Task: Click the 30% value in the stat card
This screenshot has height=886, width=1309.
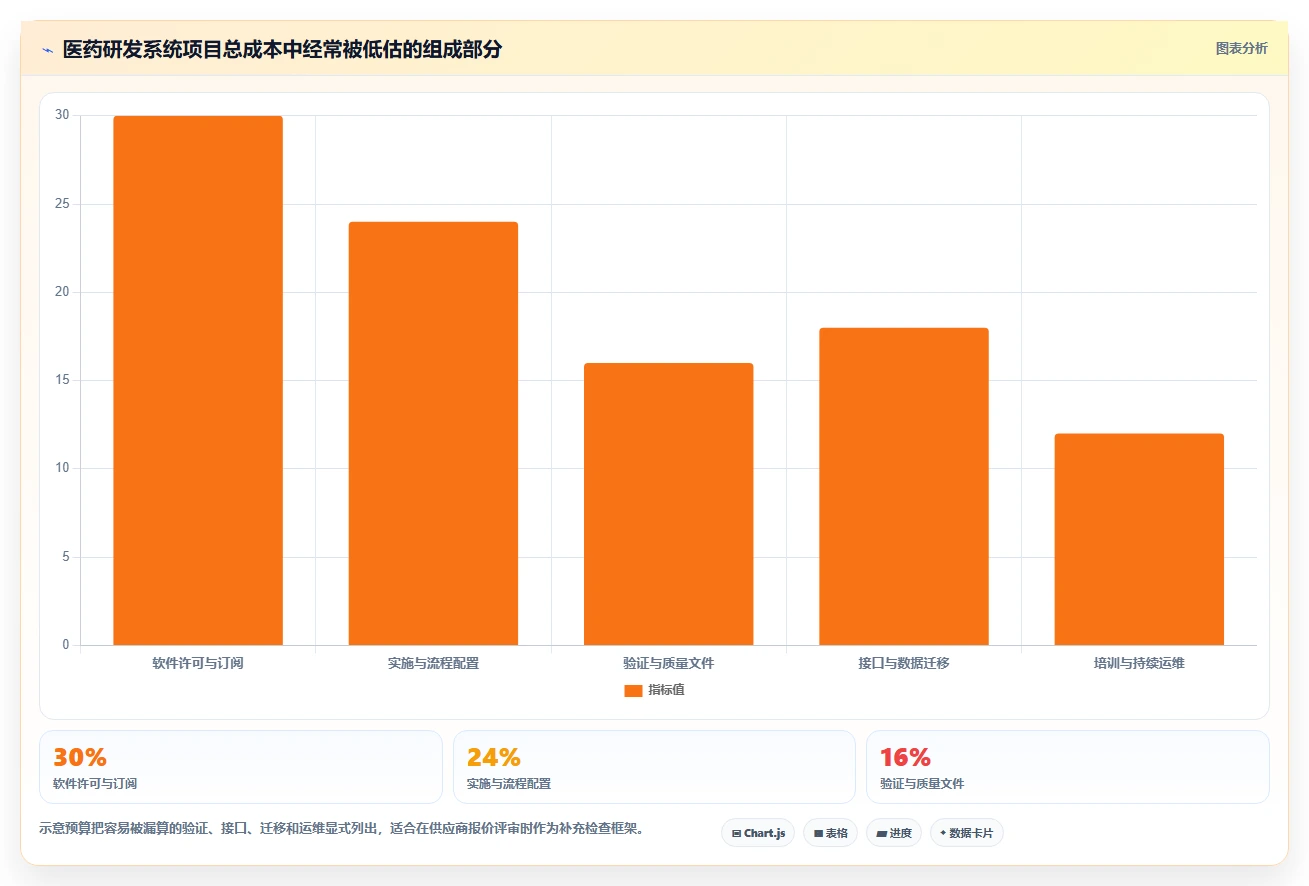Action: (80, 757)
